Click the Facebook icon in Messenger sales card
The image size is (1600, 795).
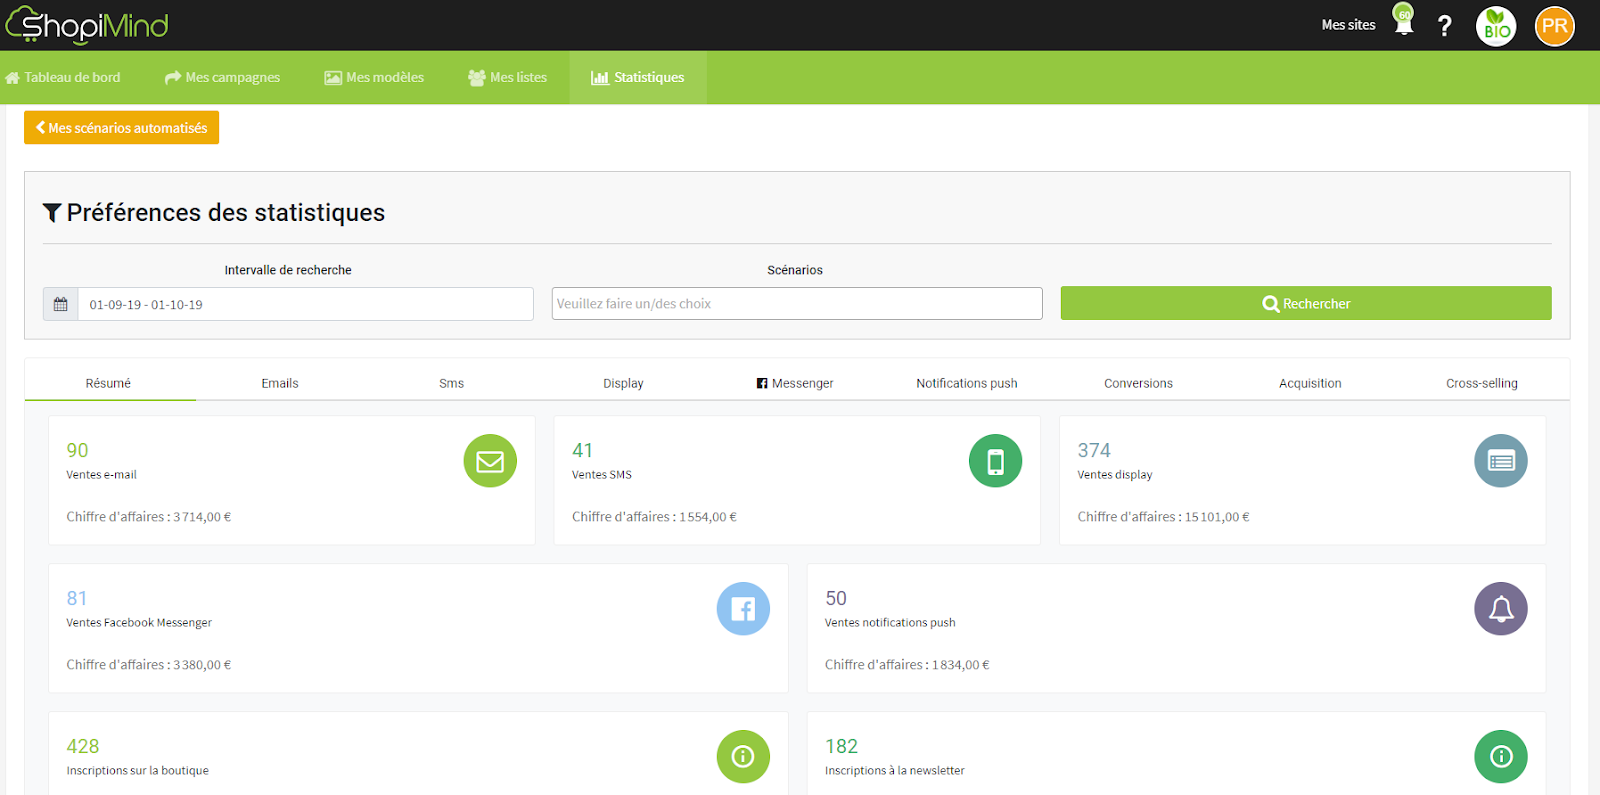[x=743, y=609]
